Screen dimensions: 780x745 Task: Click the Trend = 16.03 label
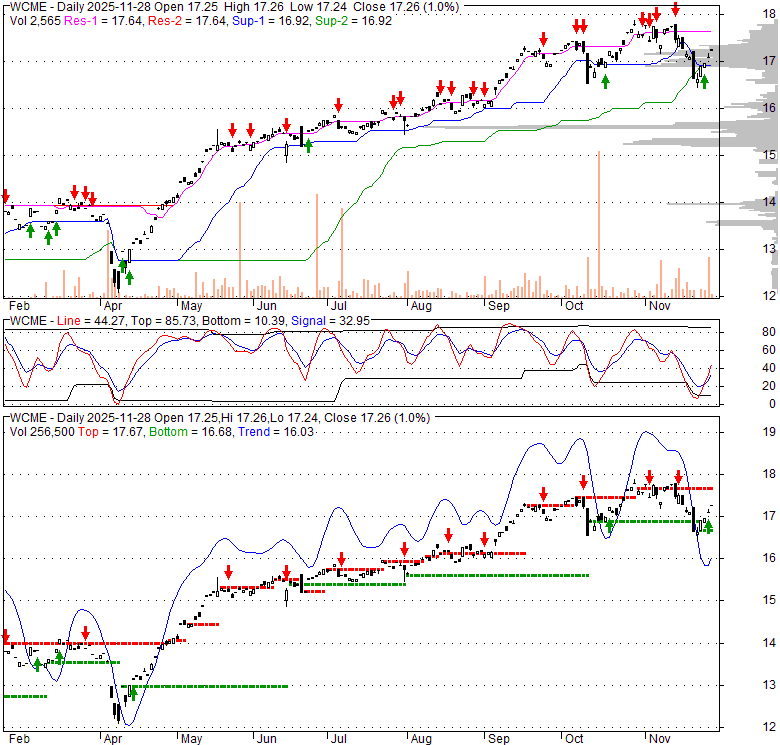click(276, 432)
